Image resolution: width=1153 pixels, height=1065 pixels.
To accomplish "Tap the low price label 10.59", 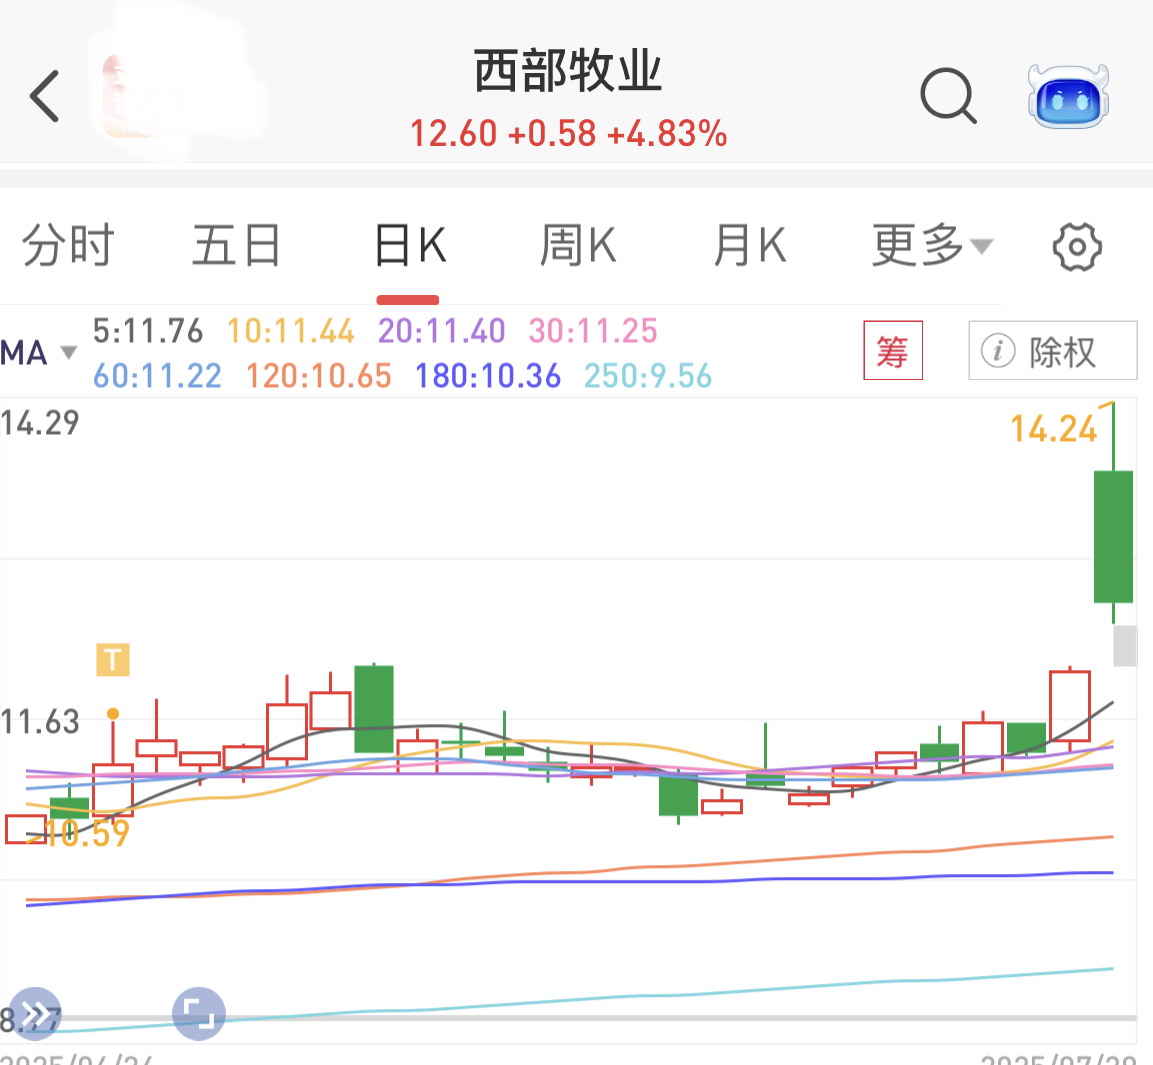I will [87, 833].
